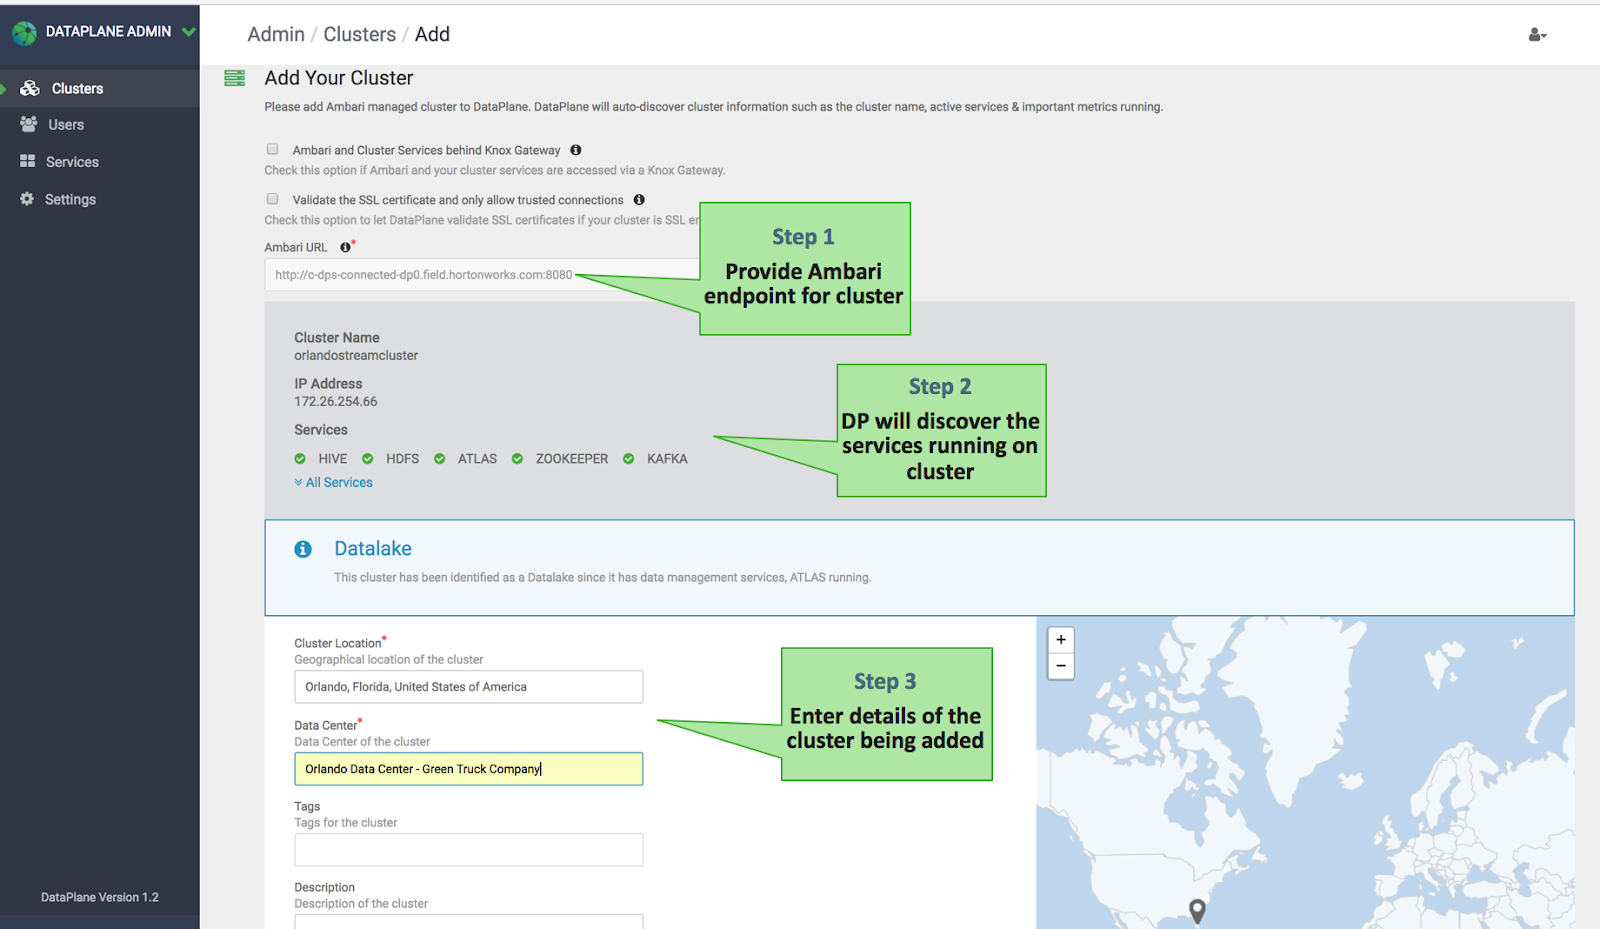Click the Cluster Location input field
Image resolution: width=1600 pixels, height=929 pixels.
pos(468,687)
